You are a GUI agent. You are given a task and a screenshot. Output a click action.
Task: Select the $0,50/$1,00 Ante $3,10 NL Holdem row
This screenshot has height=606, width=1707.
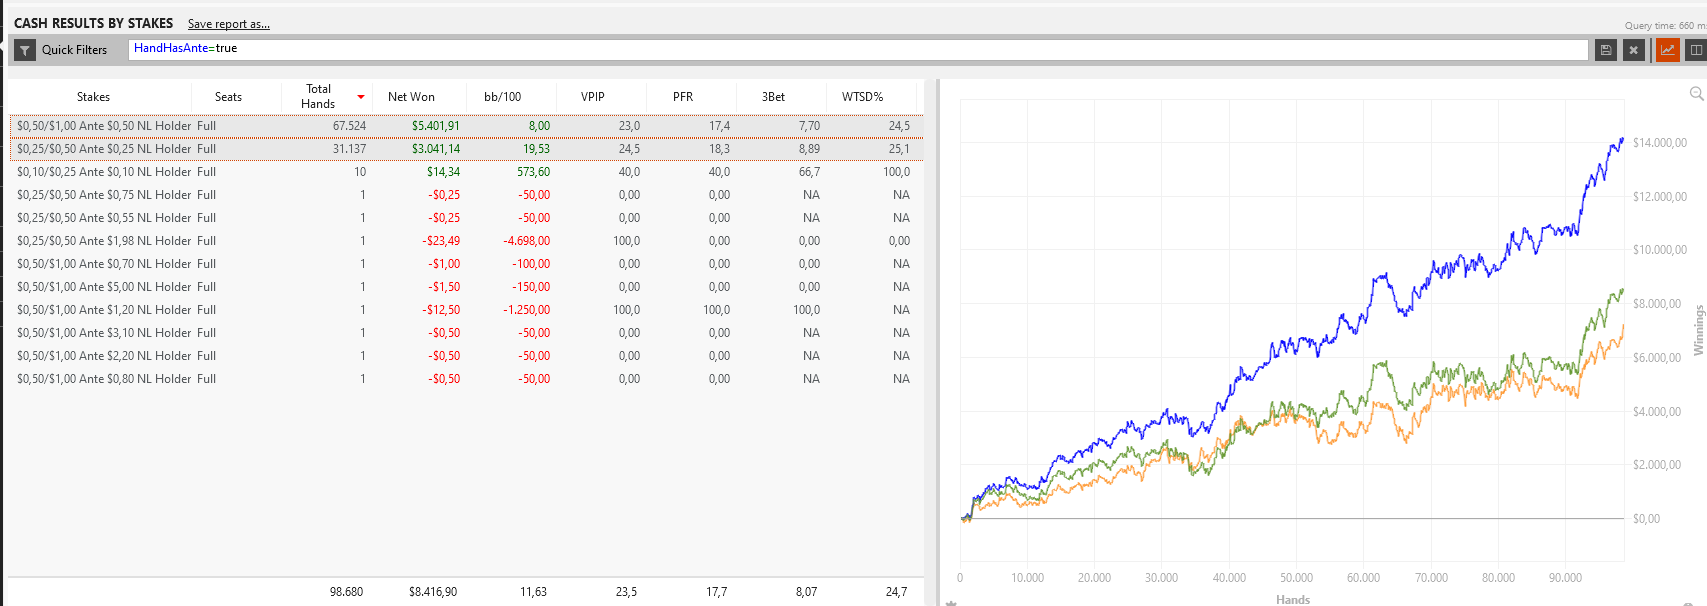pos(466,333)
